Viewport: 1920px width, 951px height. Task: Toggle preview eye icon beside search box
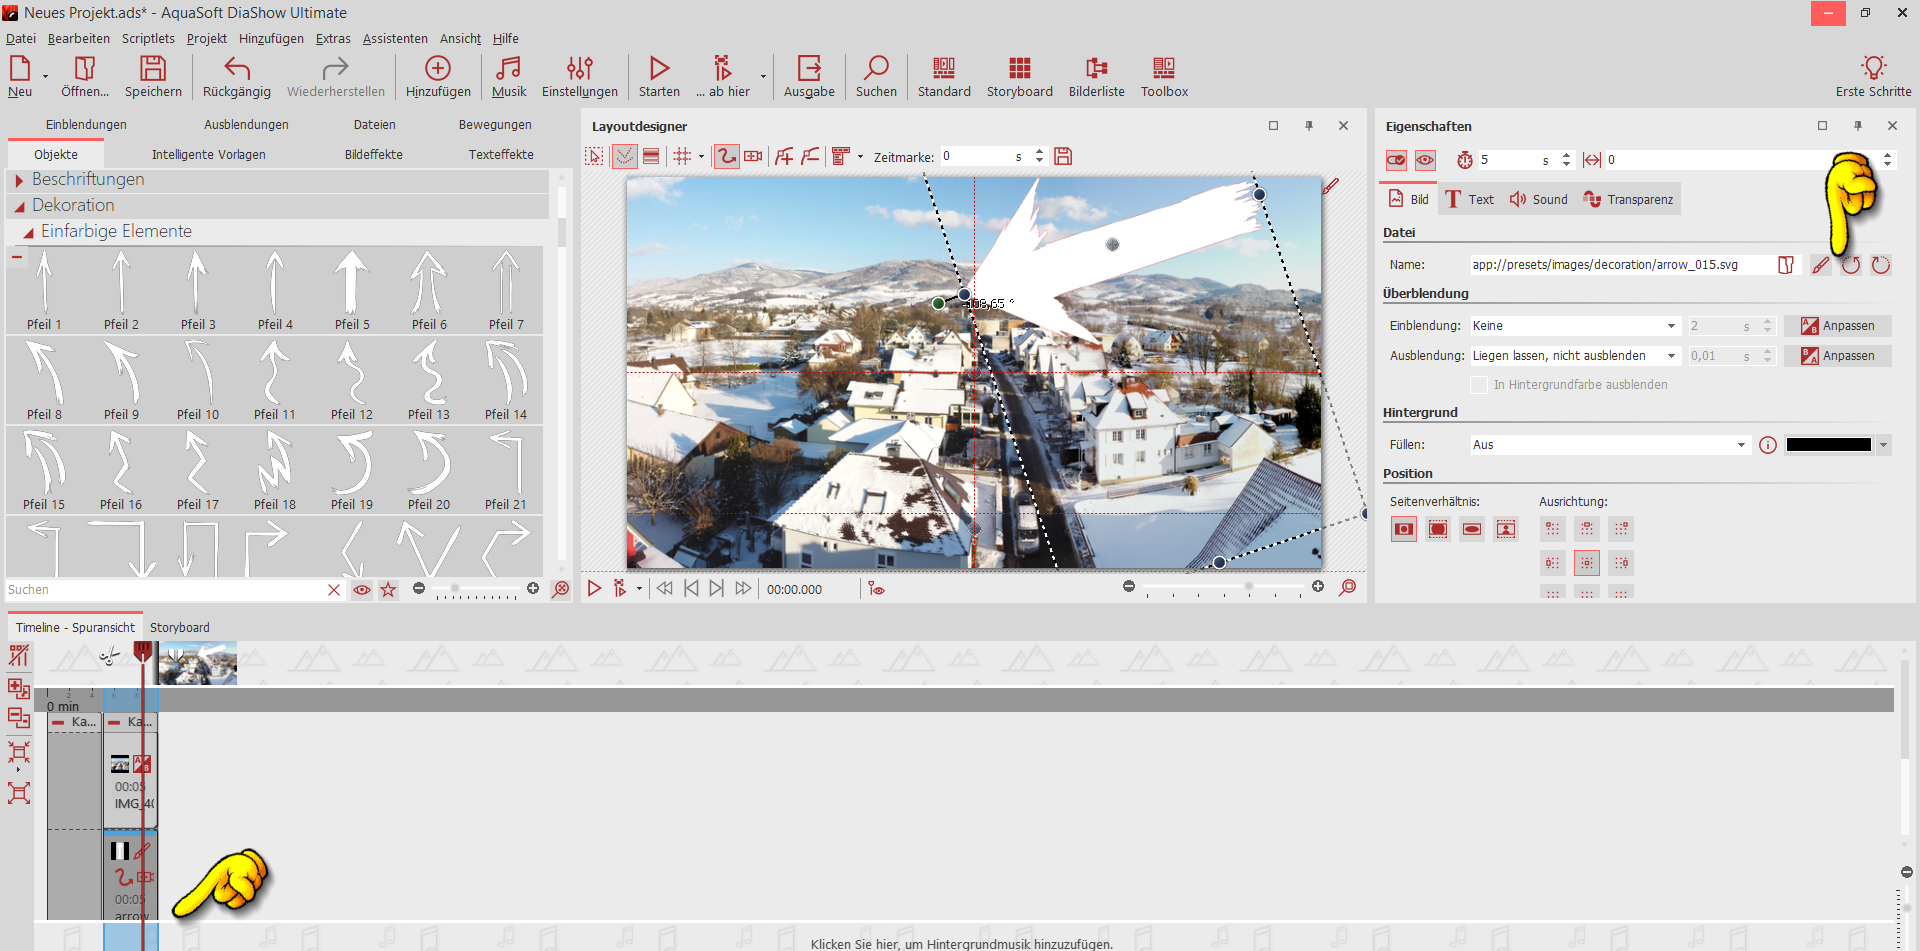[x=362, y=590]
